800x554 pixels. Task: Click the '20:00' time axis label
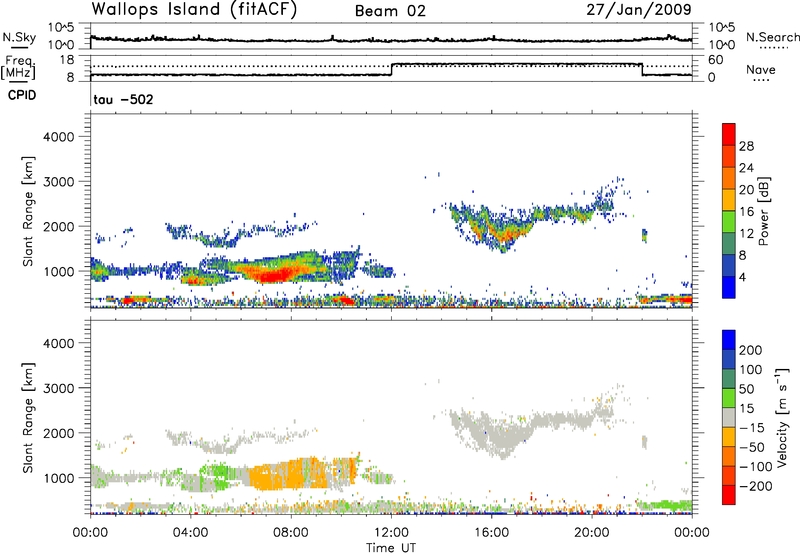tap(592, 533)
